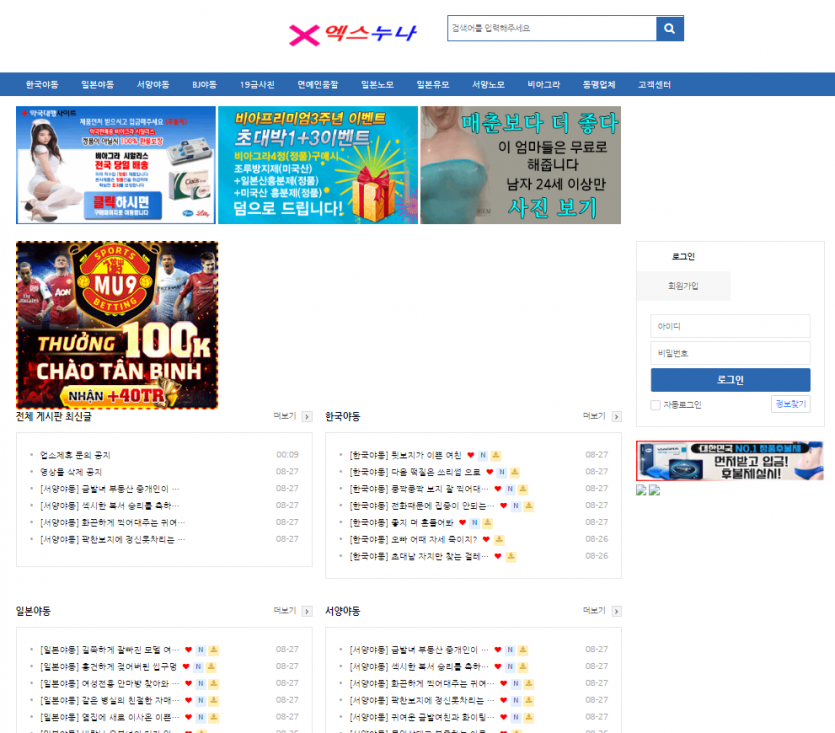Click the red heart icon on first 한국야동 post
The height and width of the screenshot is (733, 835).
tap(470, 455)
